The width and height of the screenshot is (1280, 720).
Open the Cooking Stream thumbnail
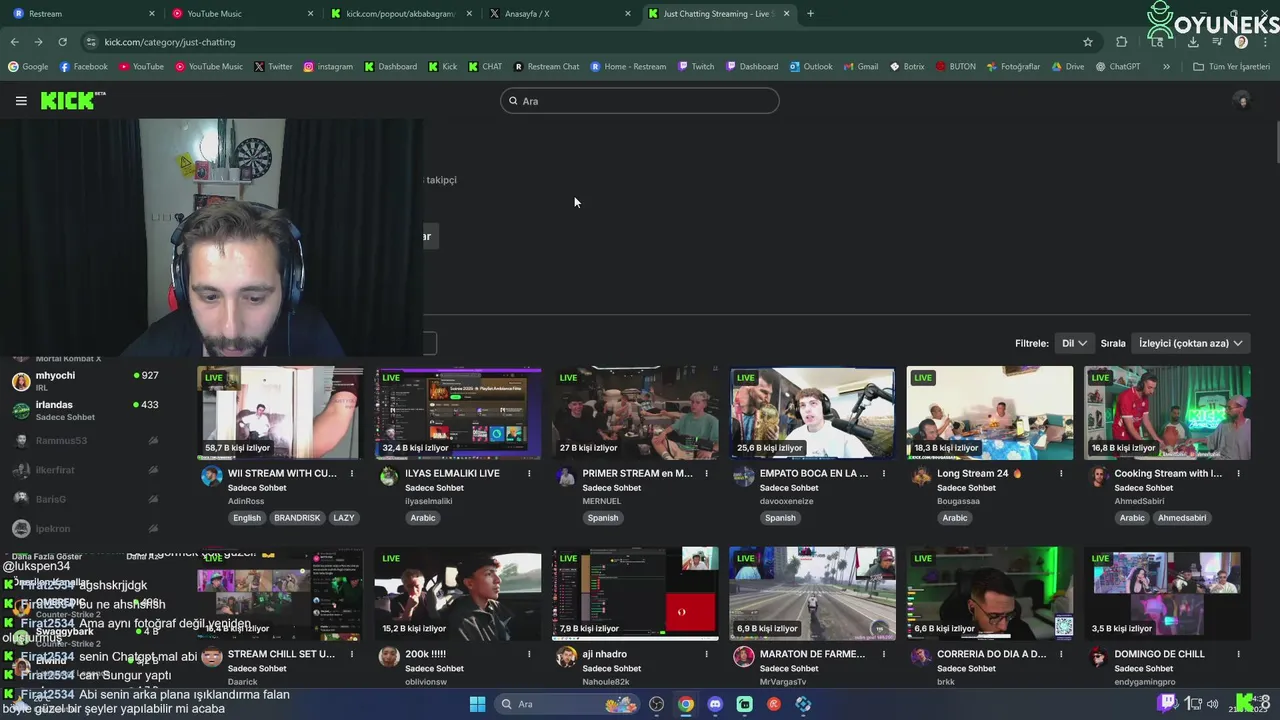click(x=1167, y=413)
